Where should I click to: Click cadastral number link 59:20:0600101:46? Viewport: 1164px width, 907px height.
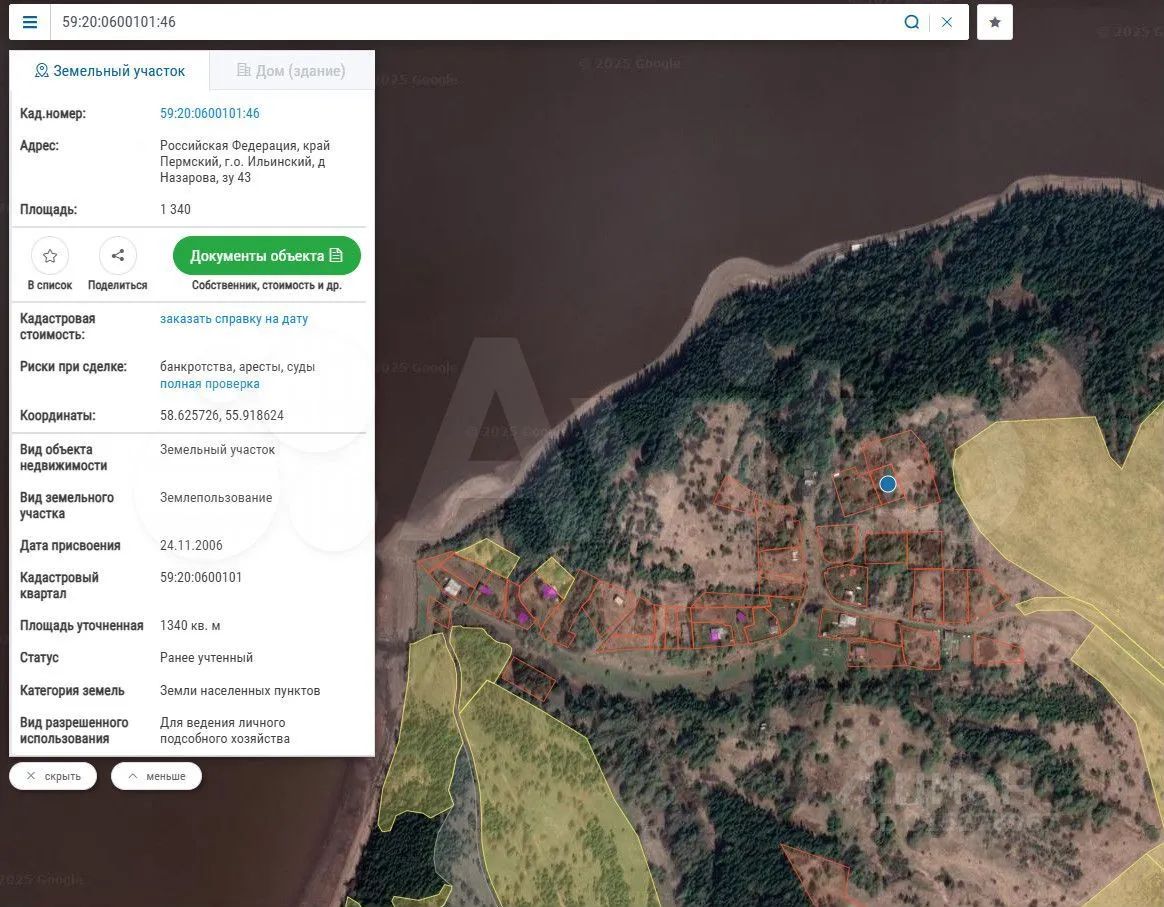pos(210,114)
